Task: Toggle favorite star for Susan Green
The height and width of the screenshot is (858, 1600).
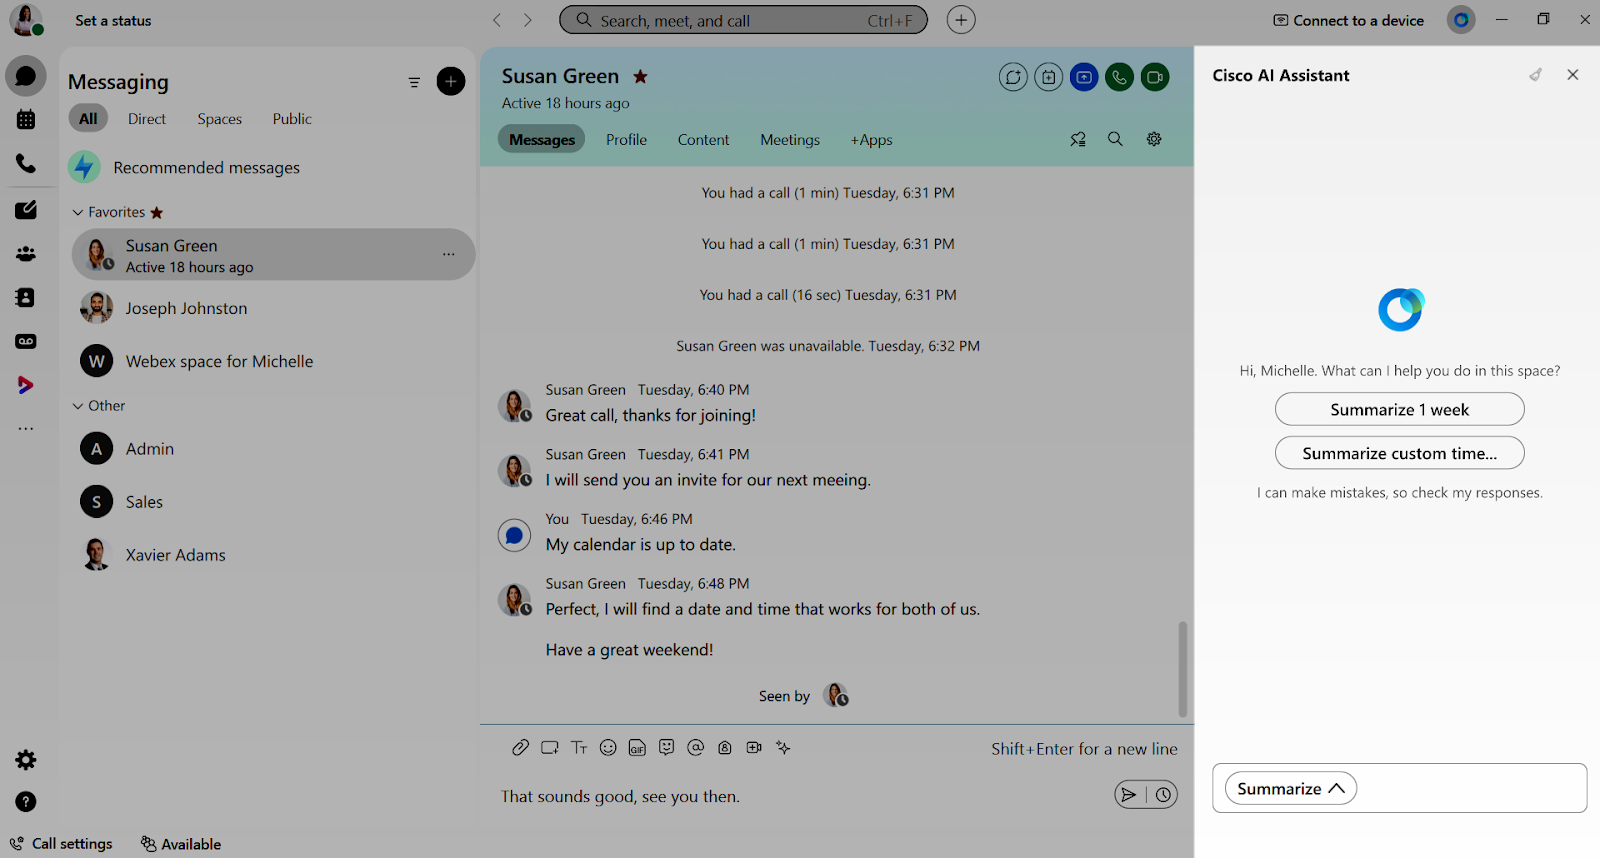Action: pyautogui.click(x=641, y=77)
